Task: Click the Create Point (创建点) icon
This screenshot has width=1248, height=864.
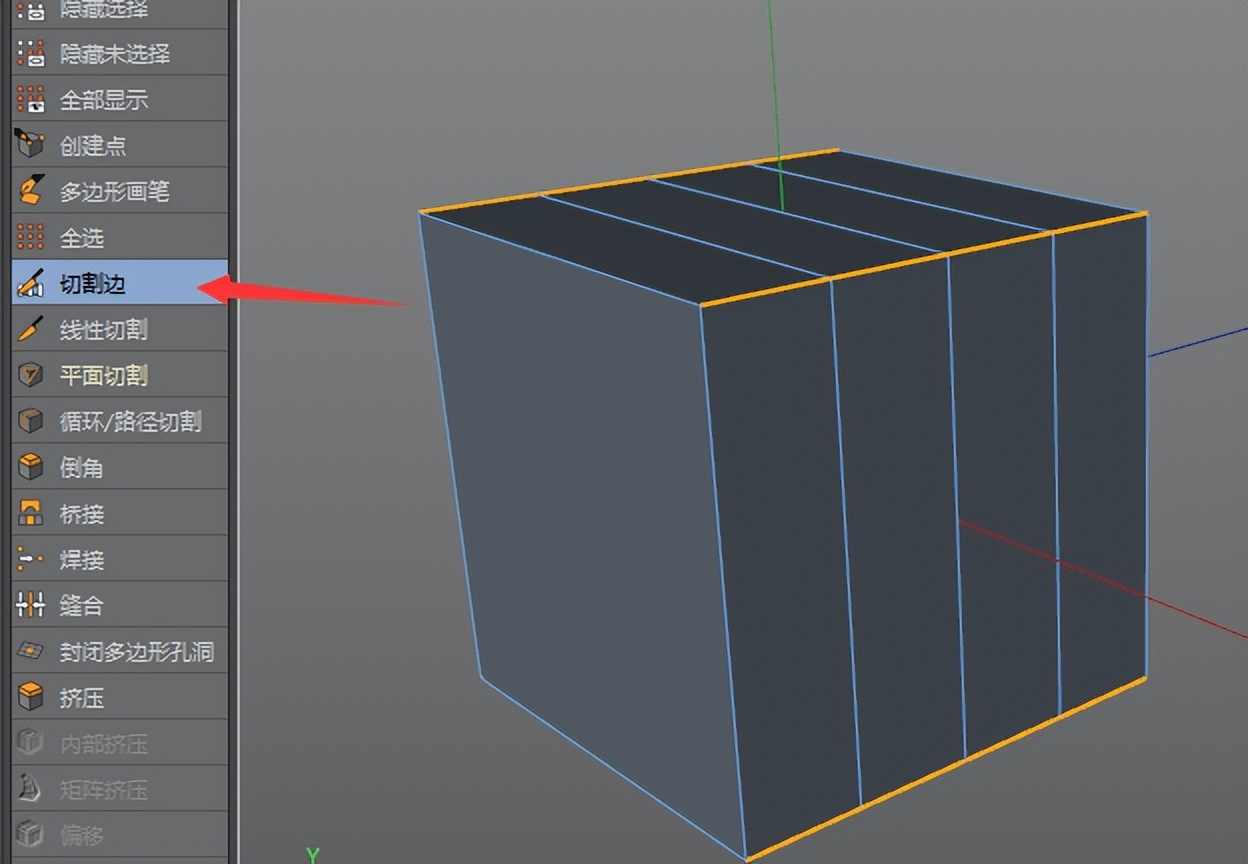Action: pos(30,144)
